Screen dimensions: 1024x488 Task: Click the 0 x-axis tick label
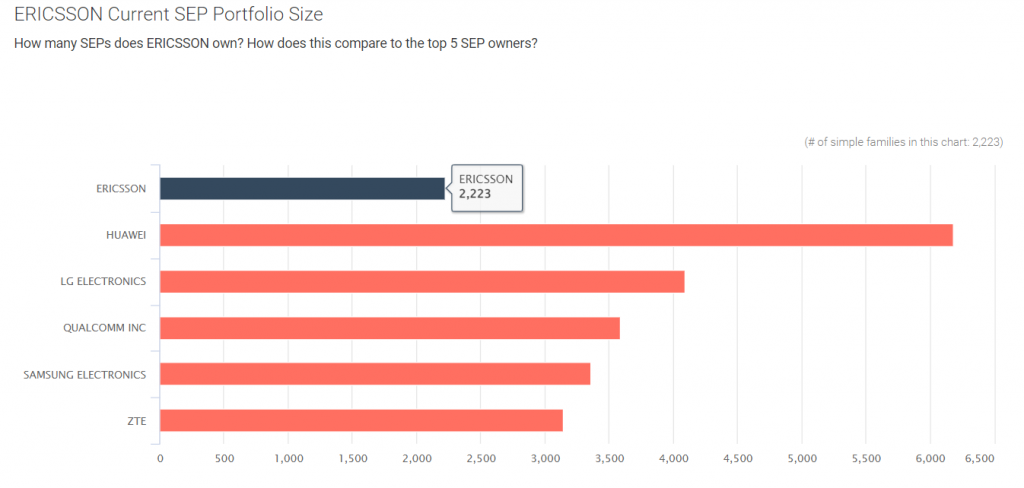tap(160, 458)
